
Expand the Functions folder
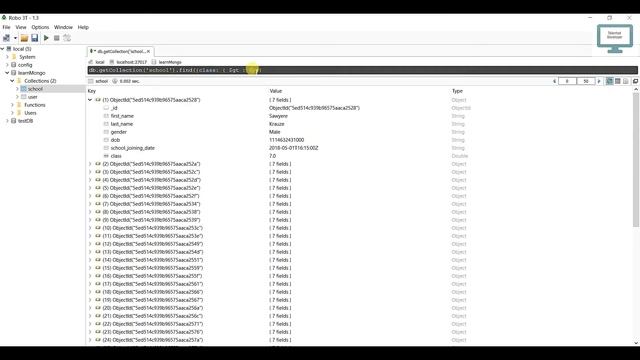(12, 105)
